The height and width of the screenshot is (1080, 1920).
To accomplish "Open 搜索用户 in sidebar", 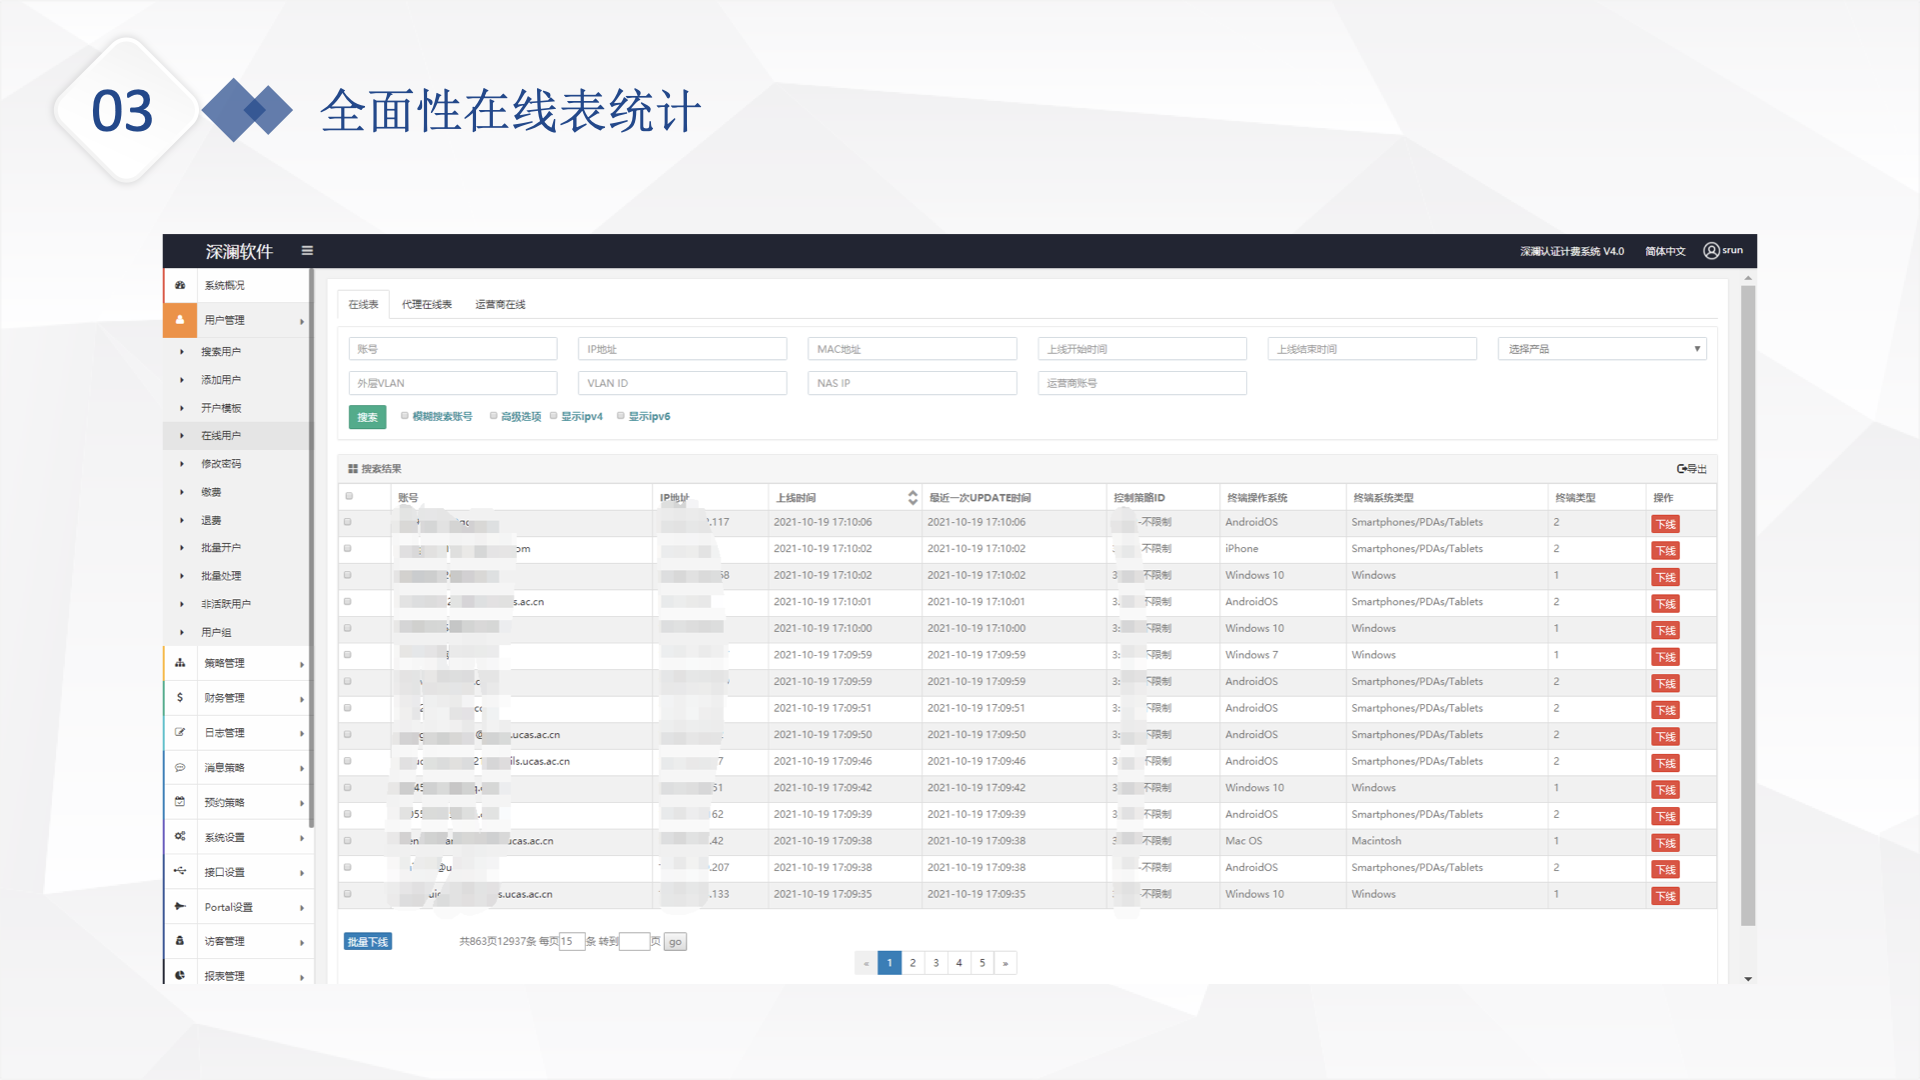I will [x=221, y=352].
